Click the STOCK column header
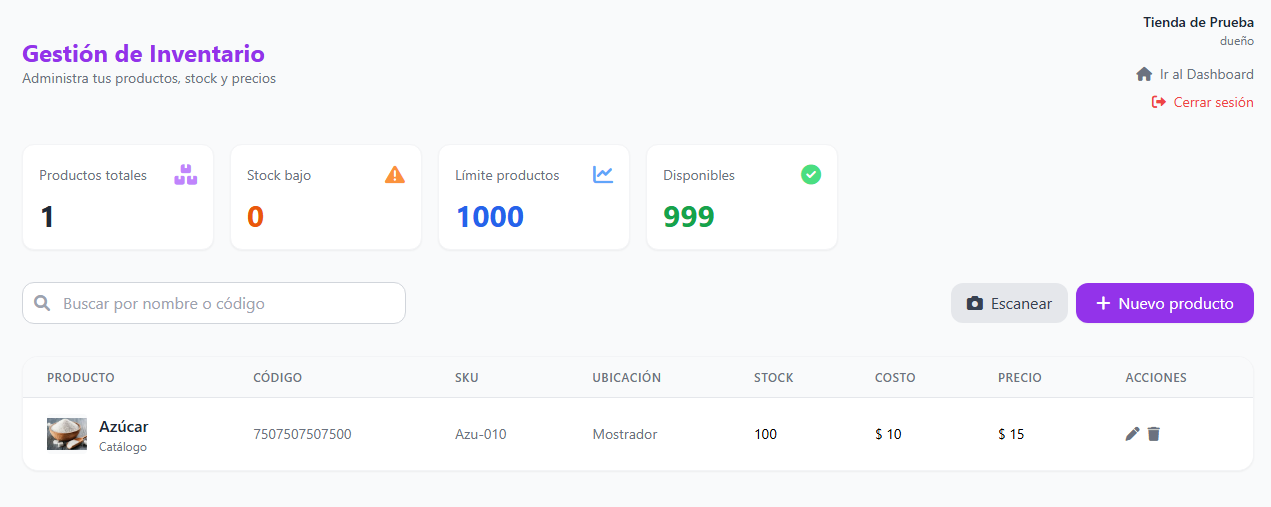The image size is (1271, 507). coord(774,378)
